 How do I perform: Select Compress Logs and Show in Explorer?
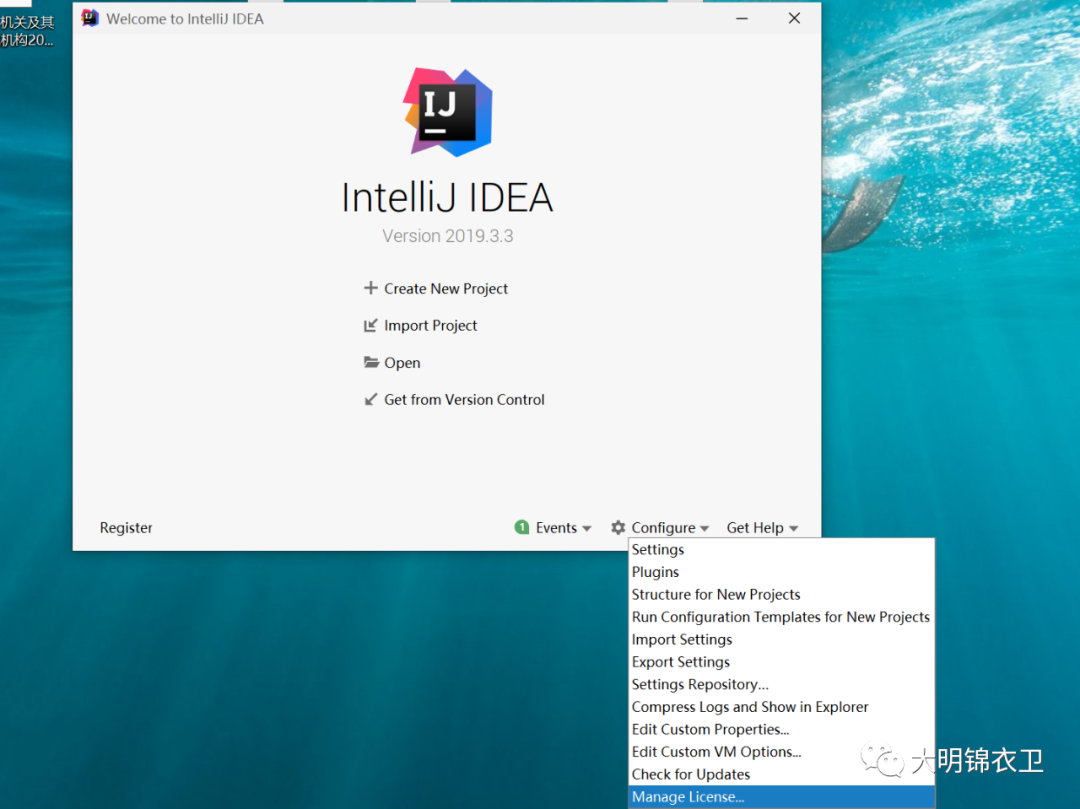coord(782,707)
